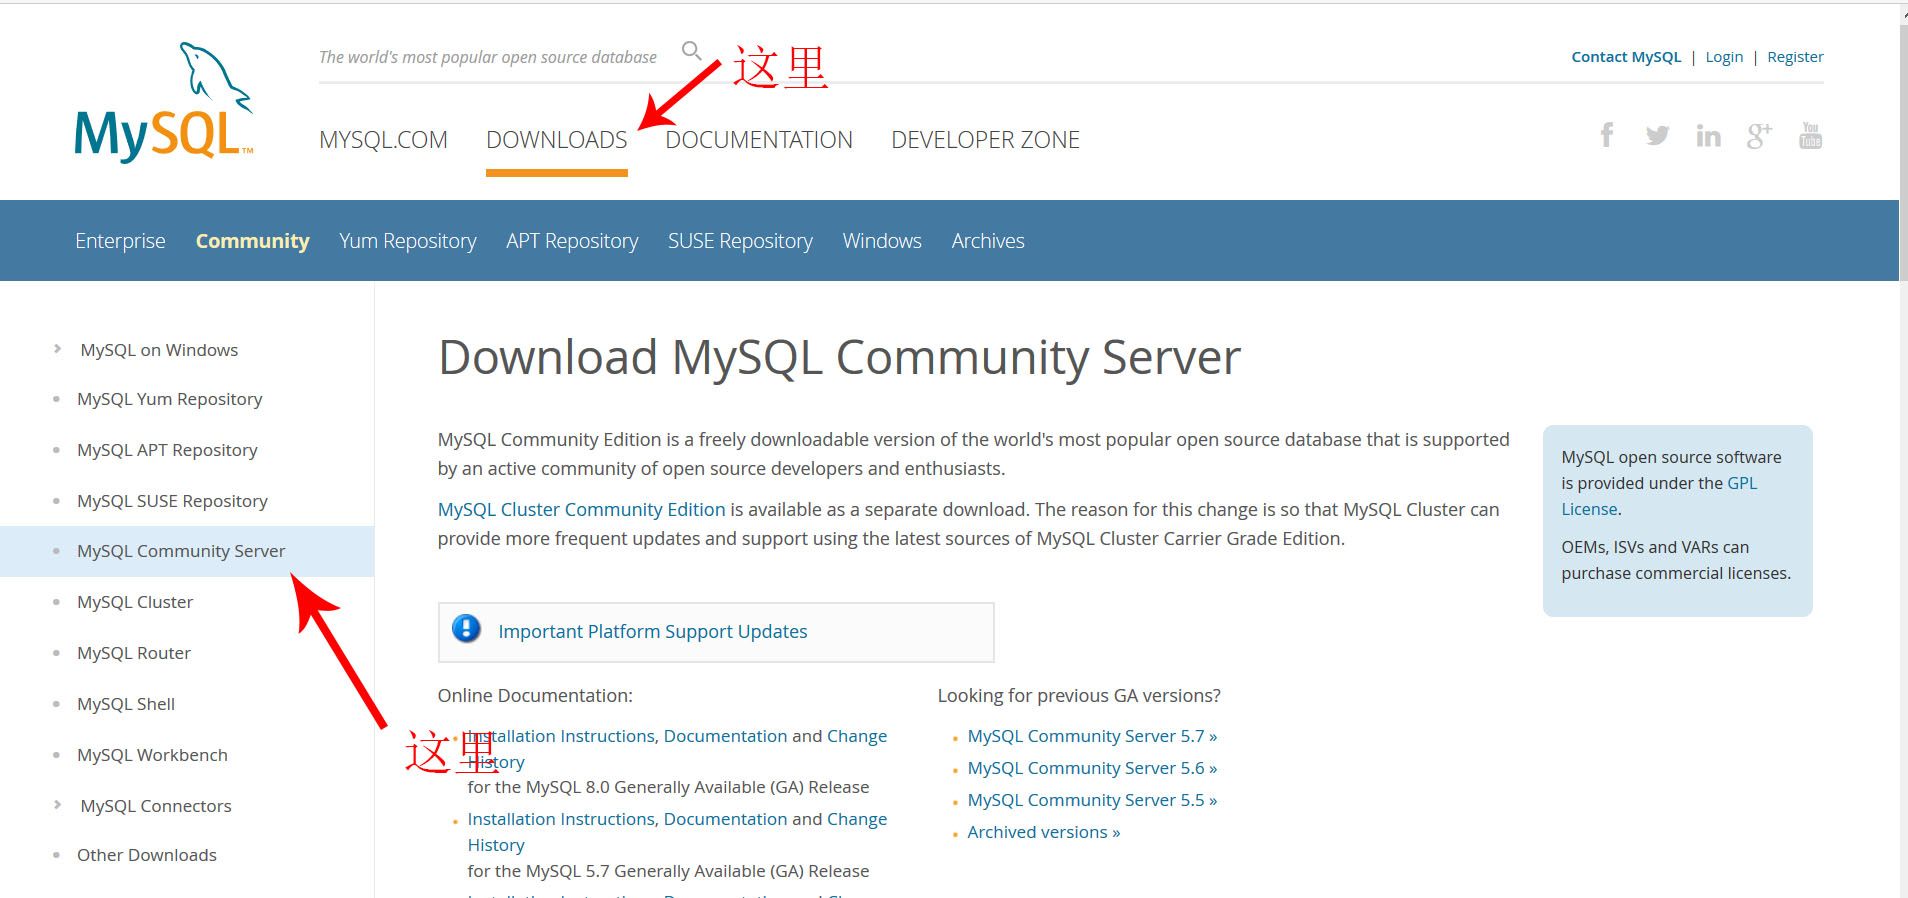
Task: Open 5.7 Installation Instructions, Documentation link
Action: tap(627, 819)
